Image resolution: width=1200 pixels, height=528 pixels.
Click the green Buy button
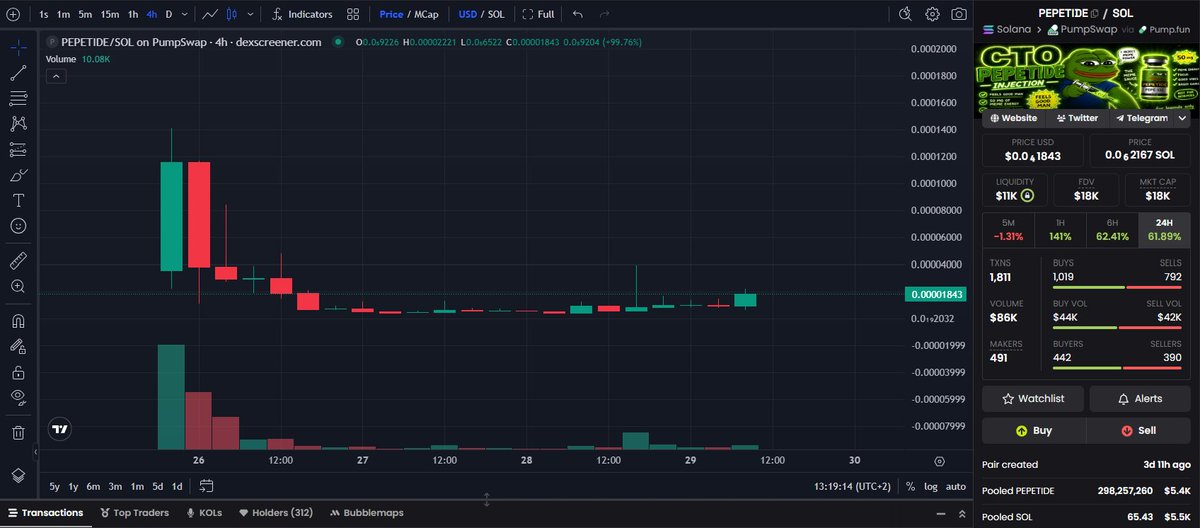(1034, 430)
